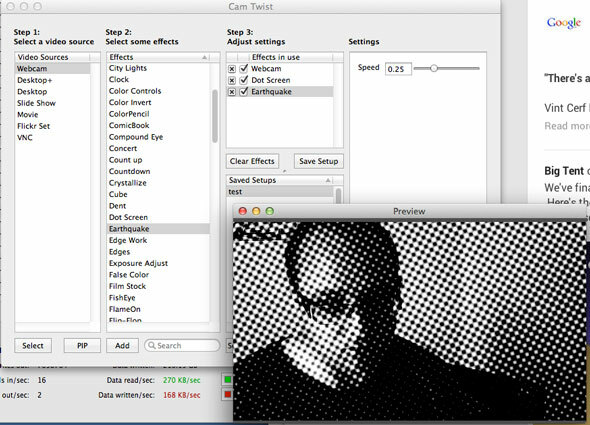This screenshot has height=425, width=590.
Task: Click the green status indicator square
Action: tap(227, 379)
